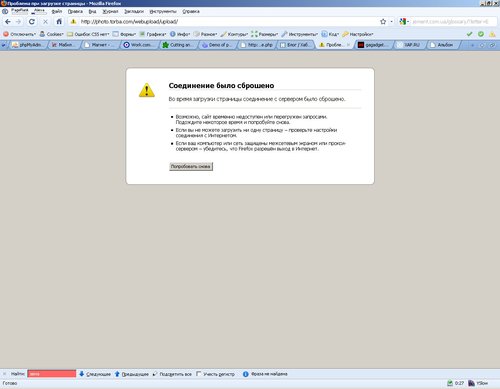Click the Попробовать снова button

tap(191, 166)
